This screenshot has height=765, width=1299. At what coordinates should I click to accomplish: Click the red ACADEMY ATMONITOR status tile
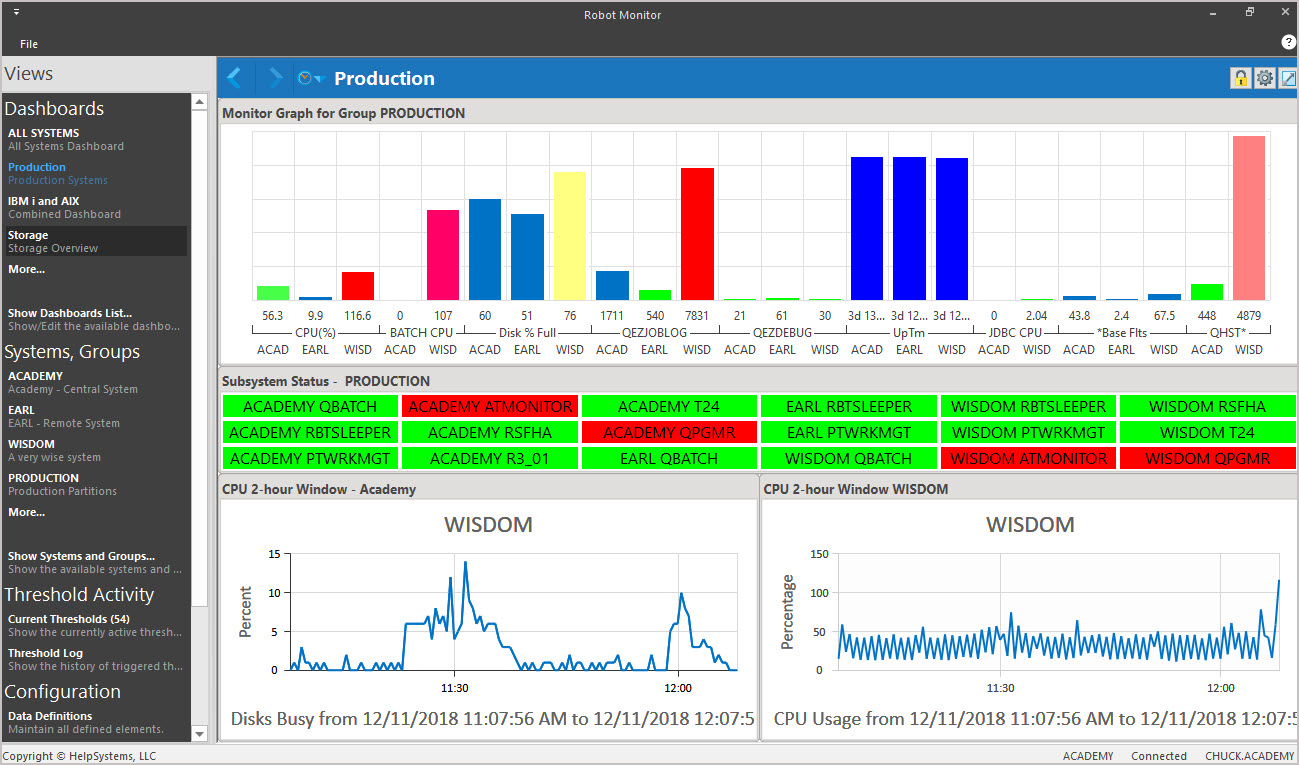(490, 407)
